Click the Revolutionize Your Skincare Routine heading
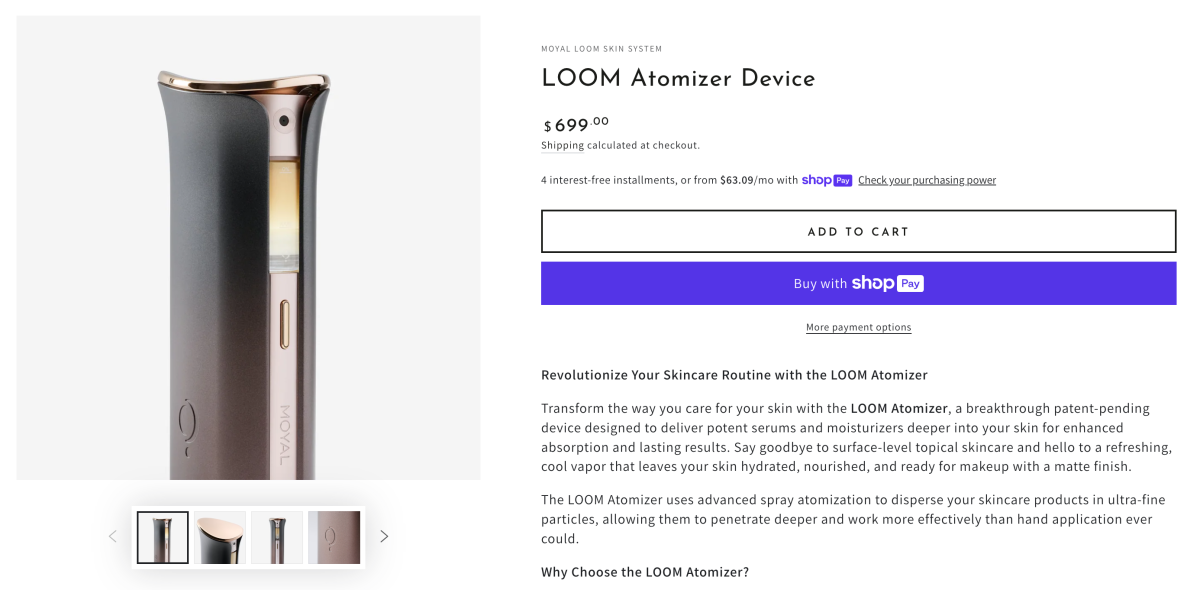 (734, 375)
